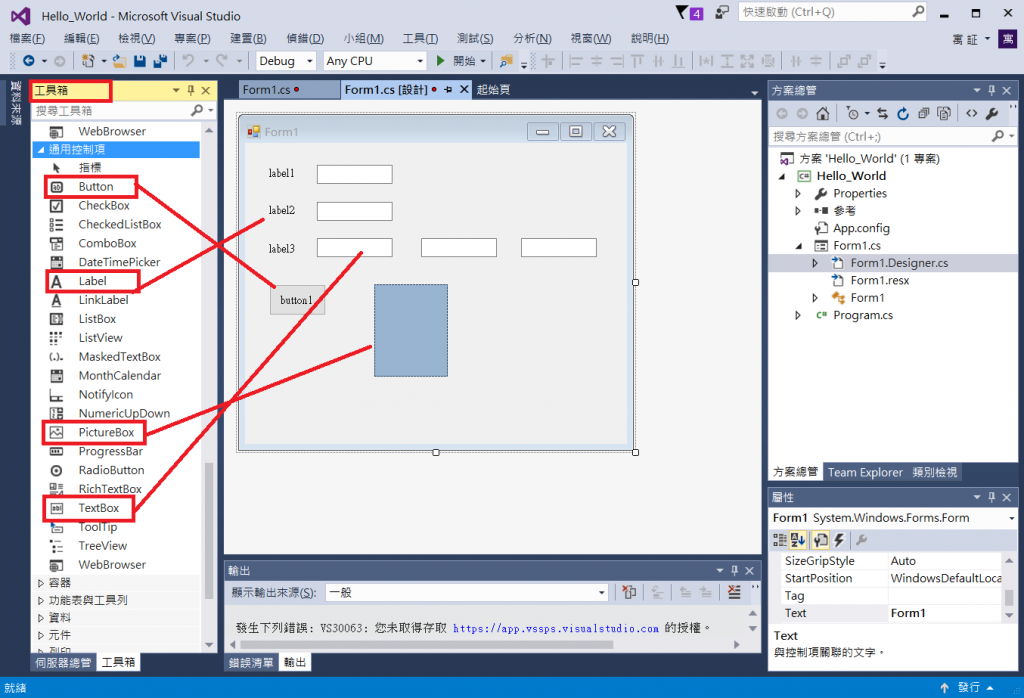1024x698 pixels.
Task: Click the Start (開始) debug button label
Action: click(464, 61)
